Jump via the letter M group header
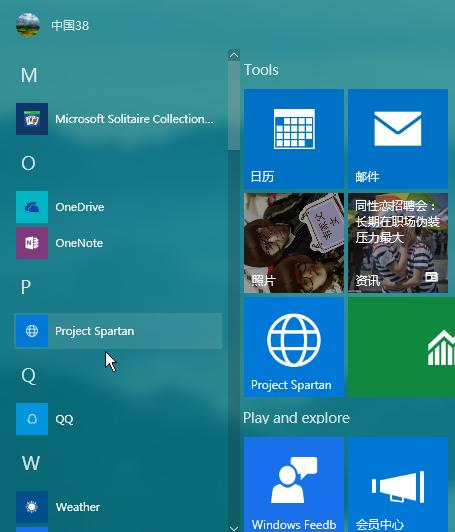The image size is (455, 532). (x=29, y=75)
